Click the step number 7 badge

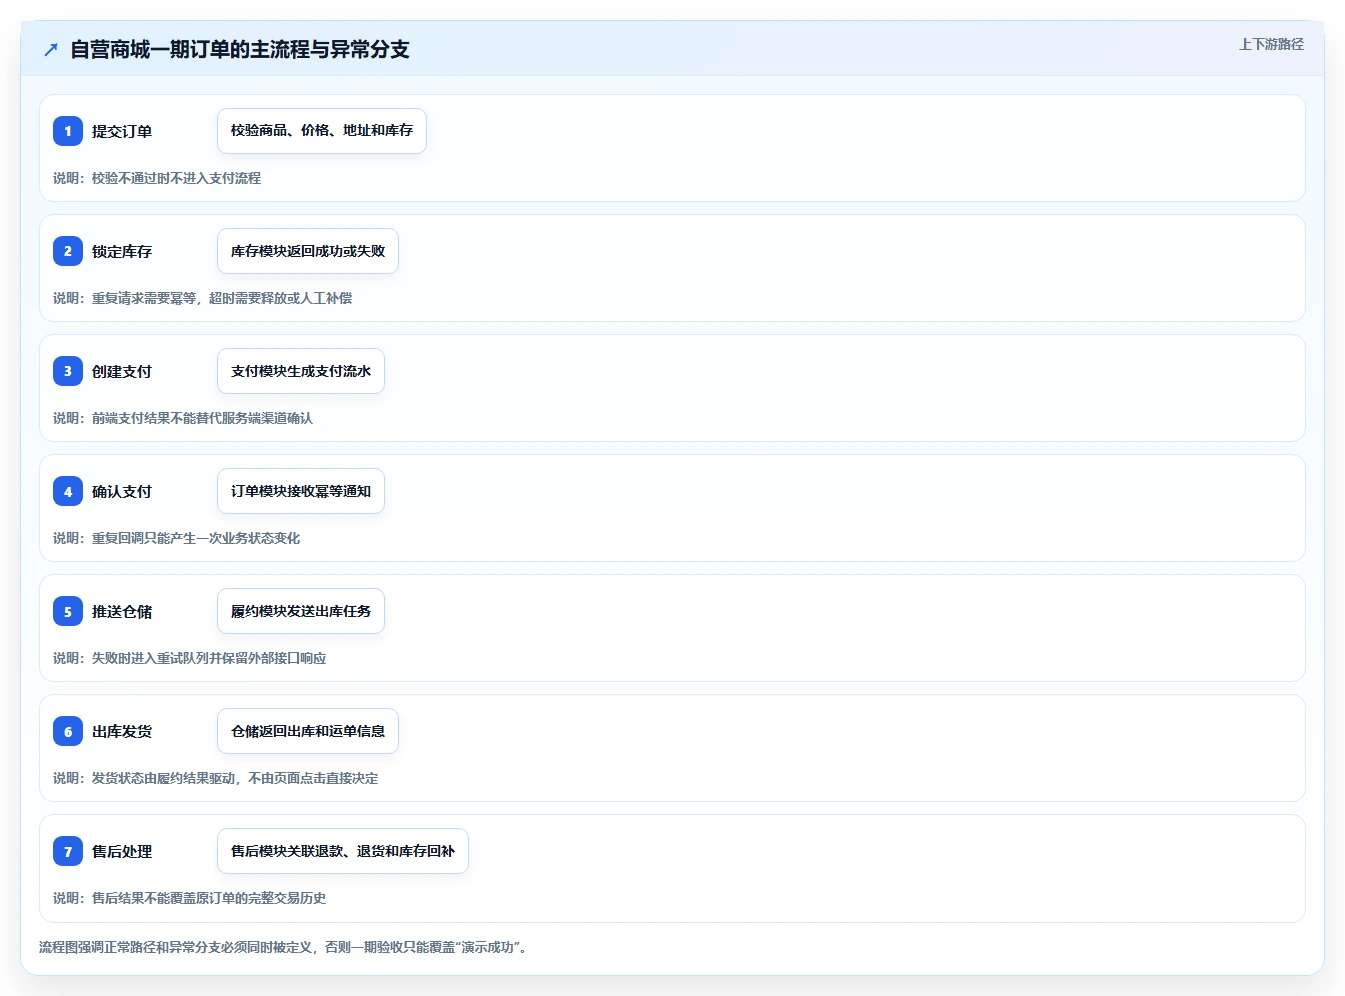click(68, 851)
